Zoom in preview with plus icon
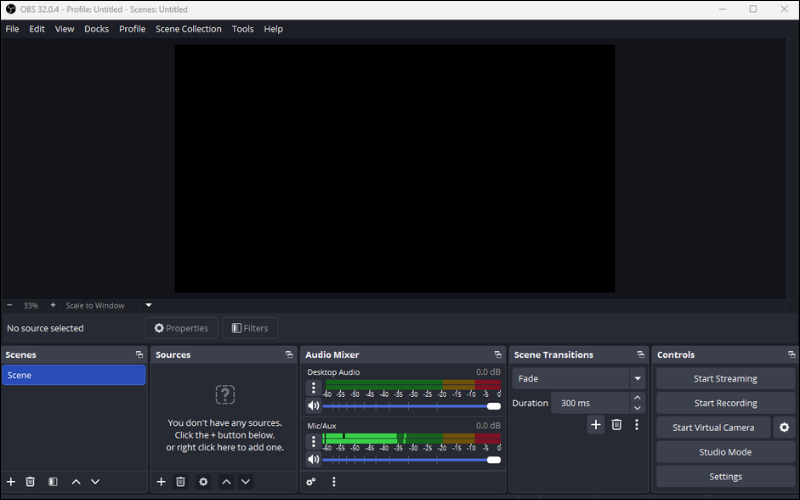Screen dimensions: 800x500 click(53, 305)
